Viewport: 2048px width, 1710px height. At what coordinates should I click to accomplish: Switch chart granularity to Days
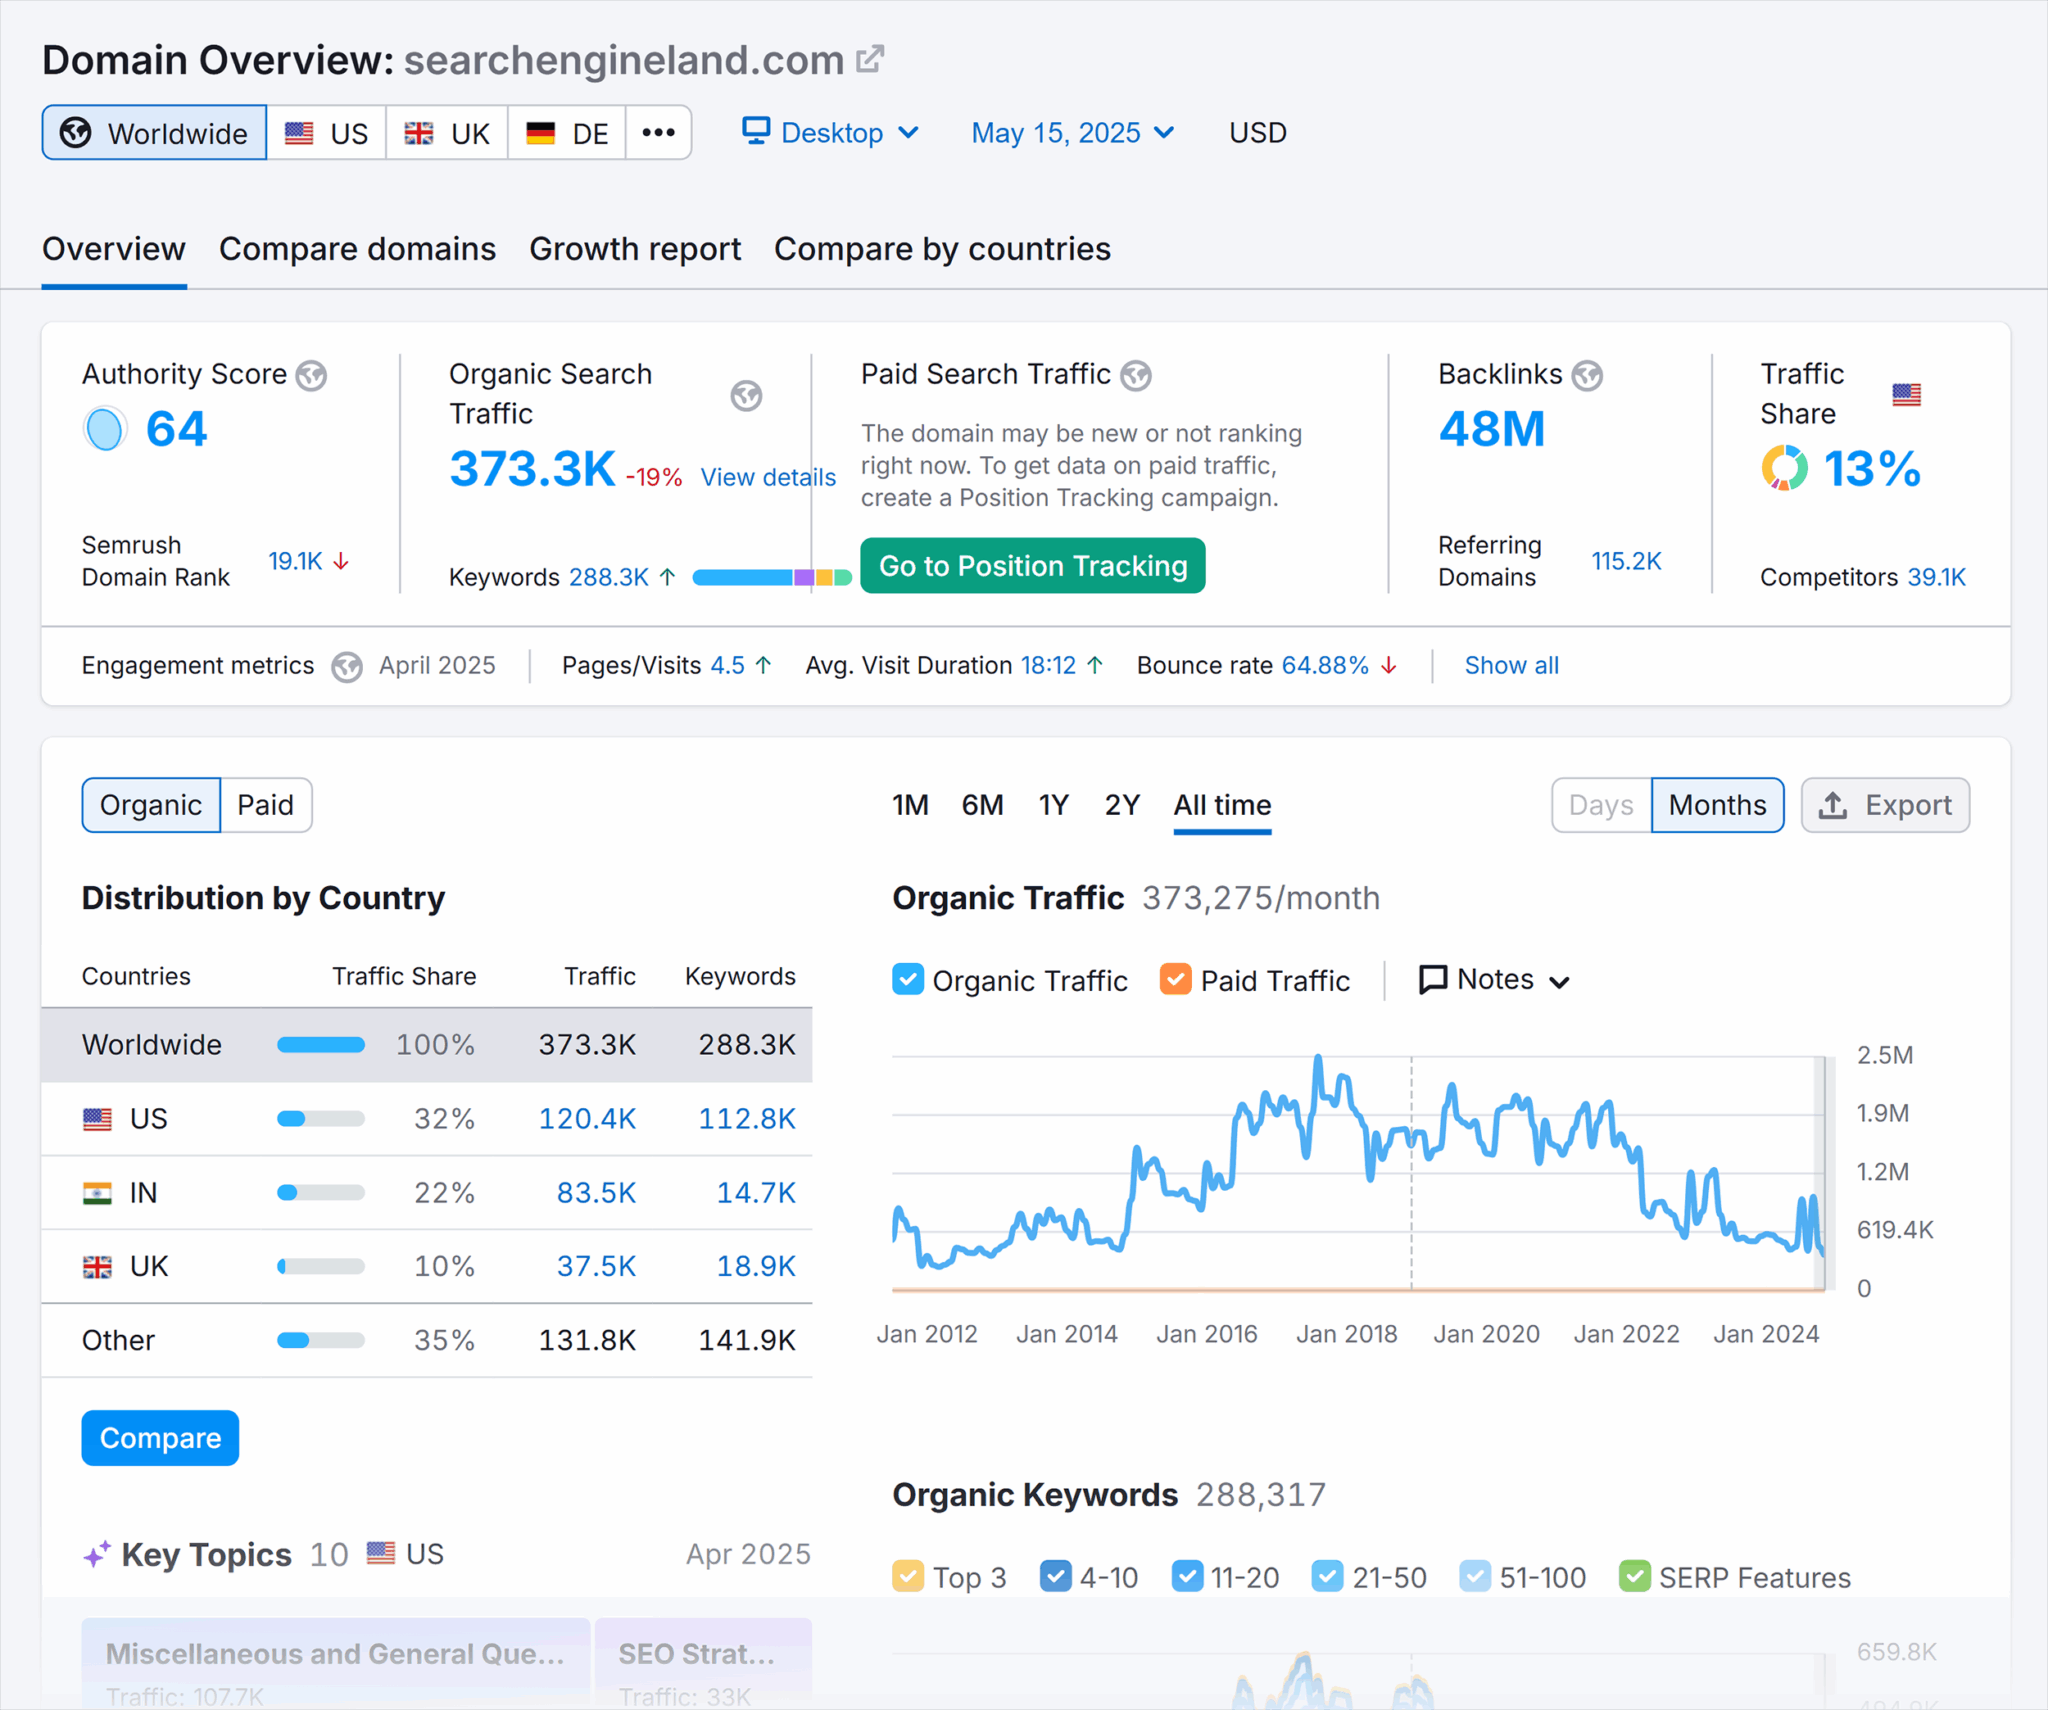tap(1601, 805)
